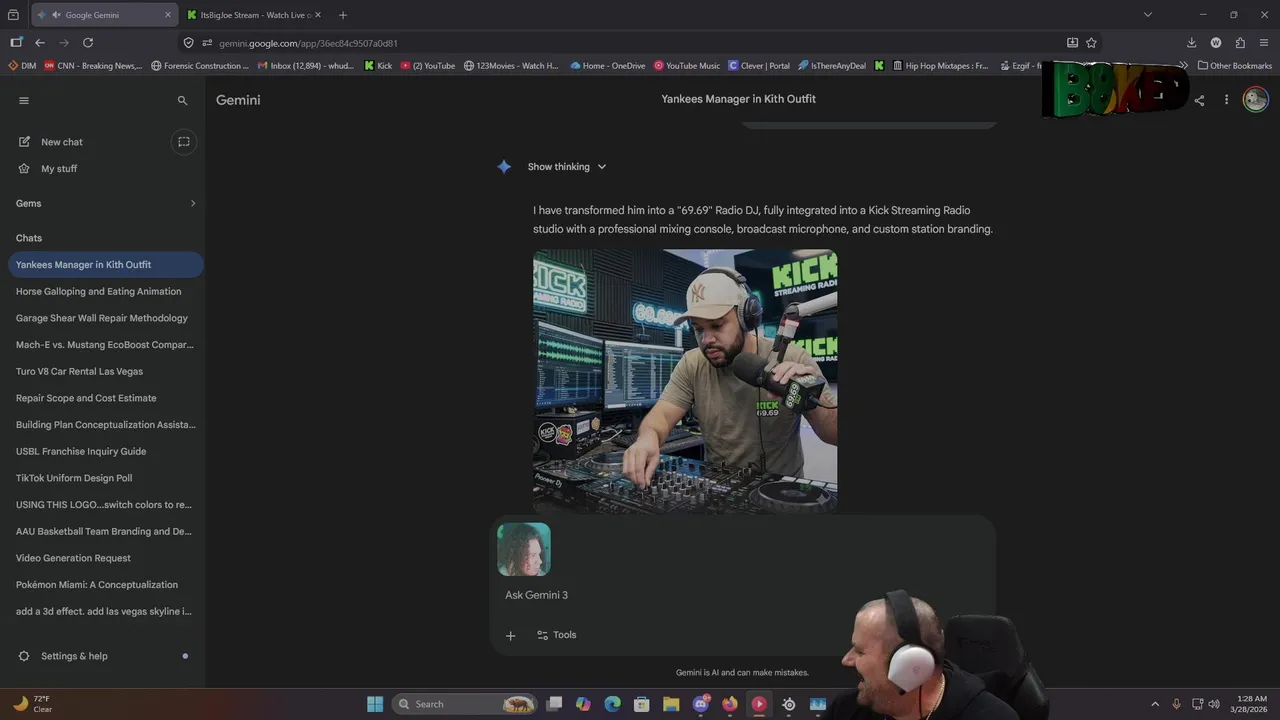Viewport: 1280px width, 720px height.
Task: Click the browser back arrow
Action: 40,43
